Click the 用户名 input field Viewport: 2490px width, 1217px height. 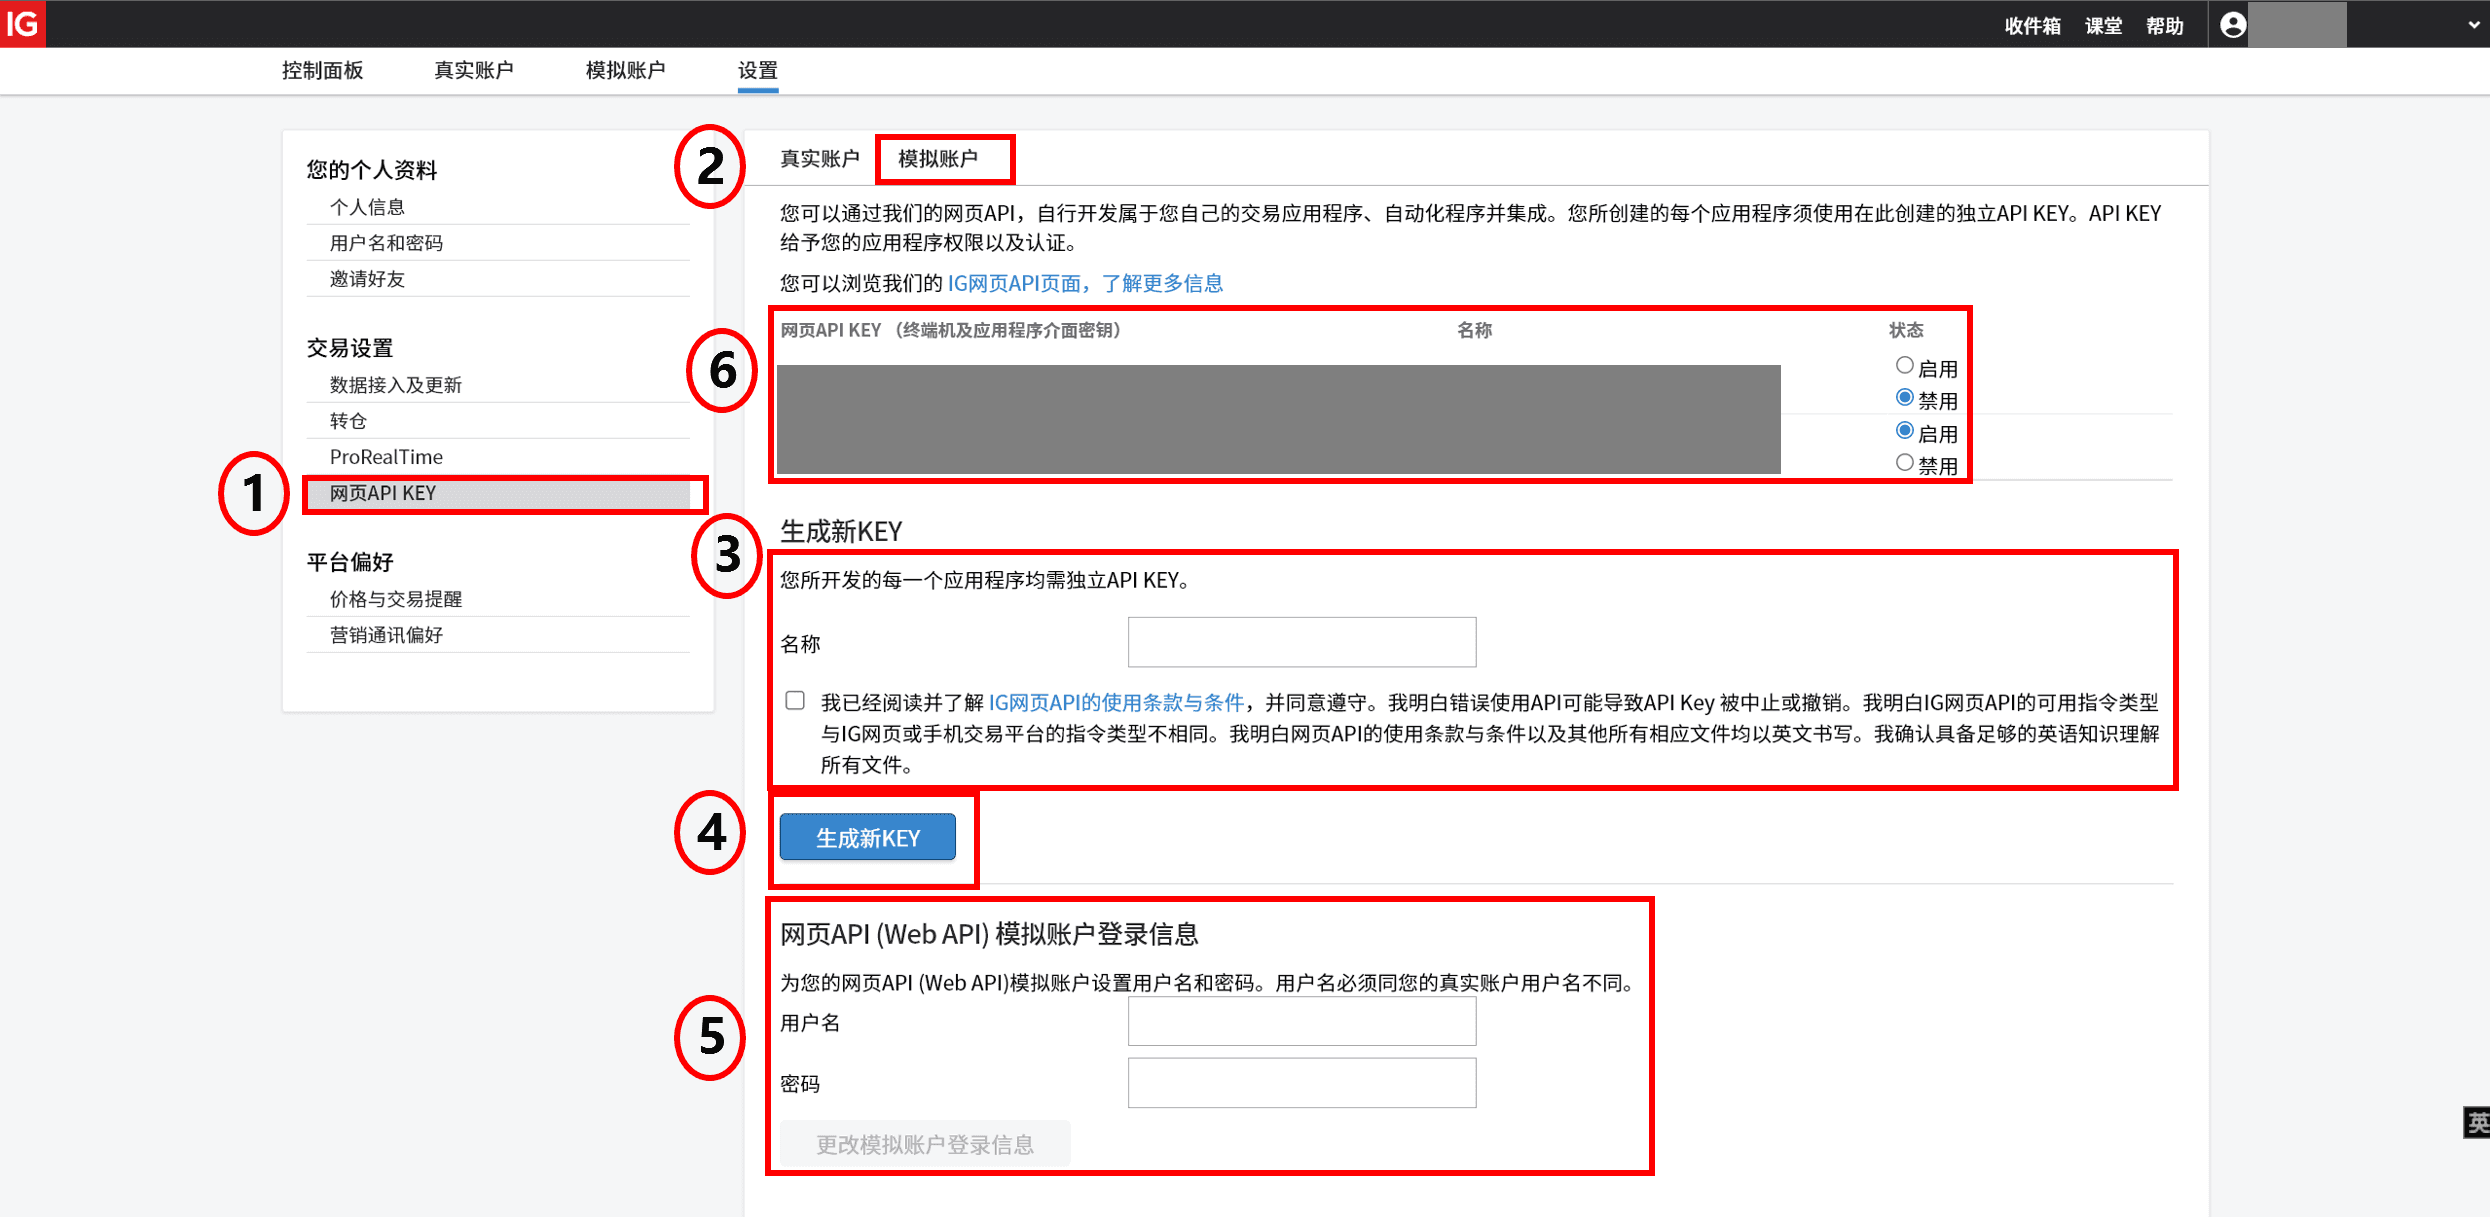coord(1301,1022)
